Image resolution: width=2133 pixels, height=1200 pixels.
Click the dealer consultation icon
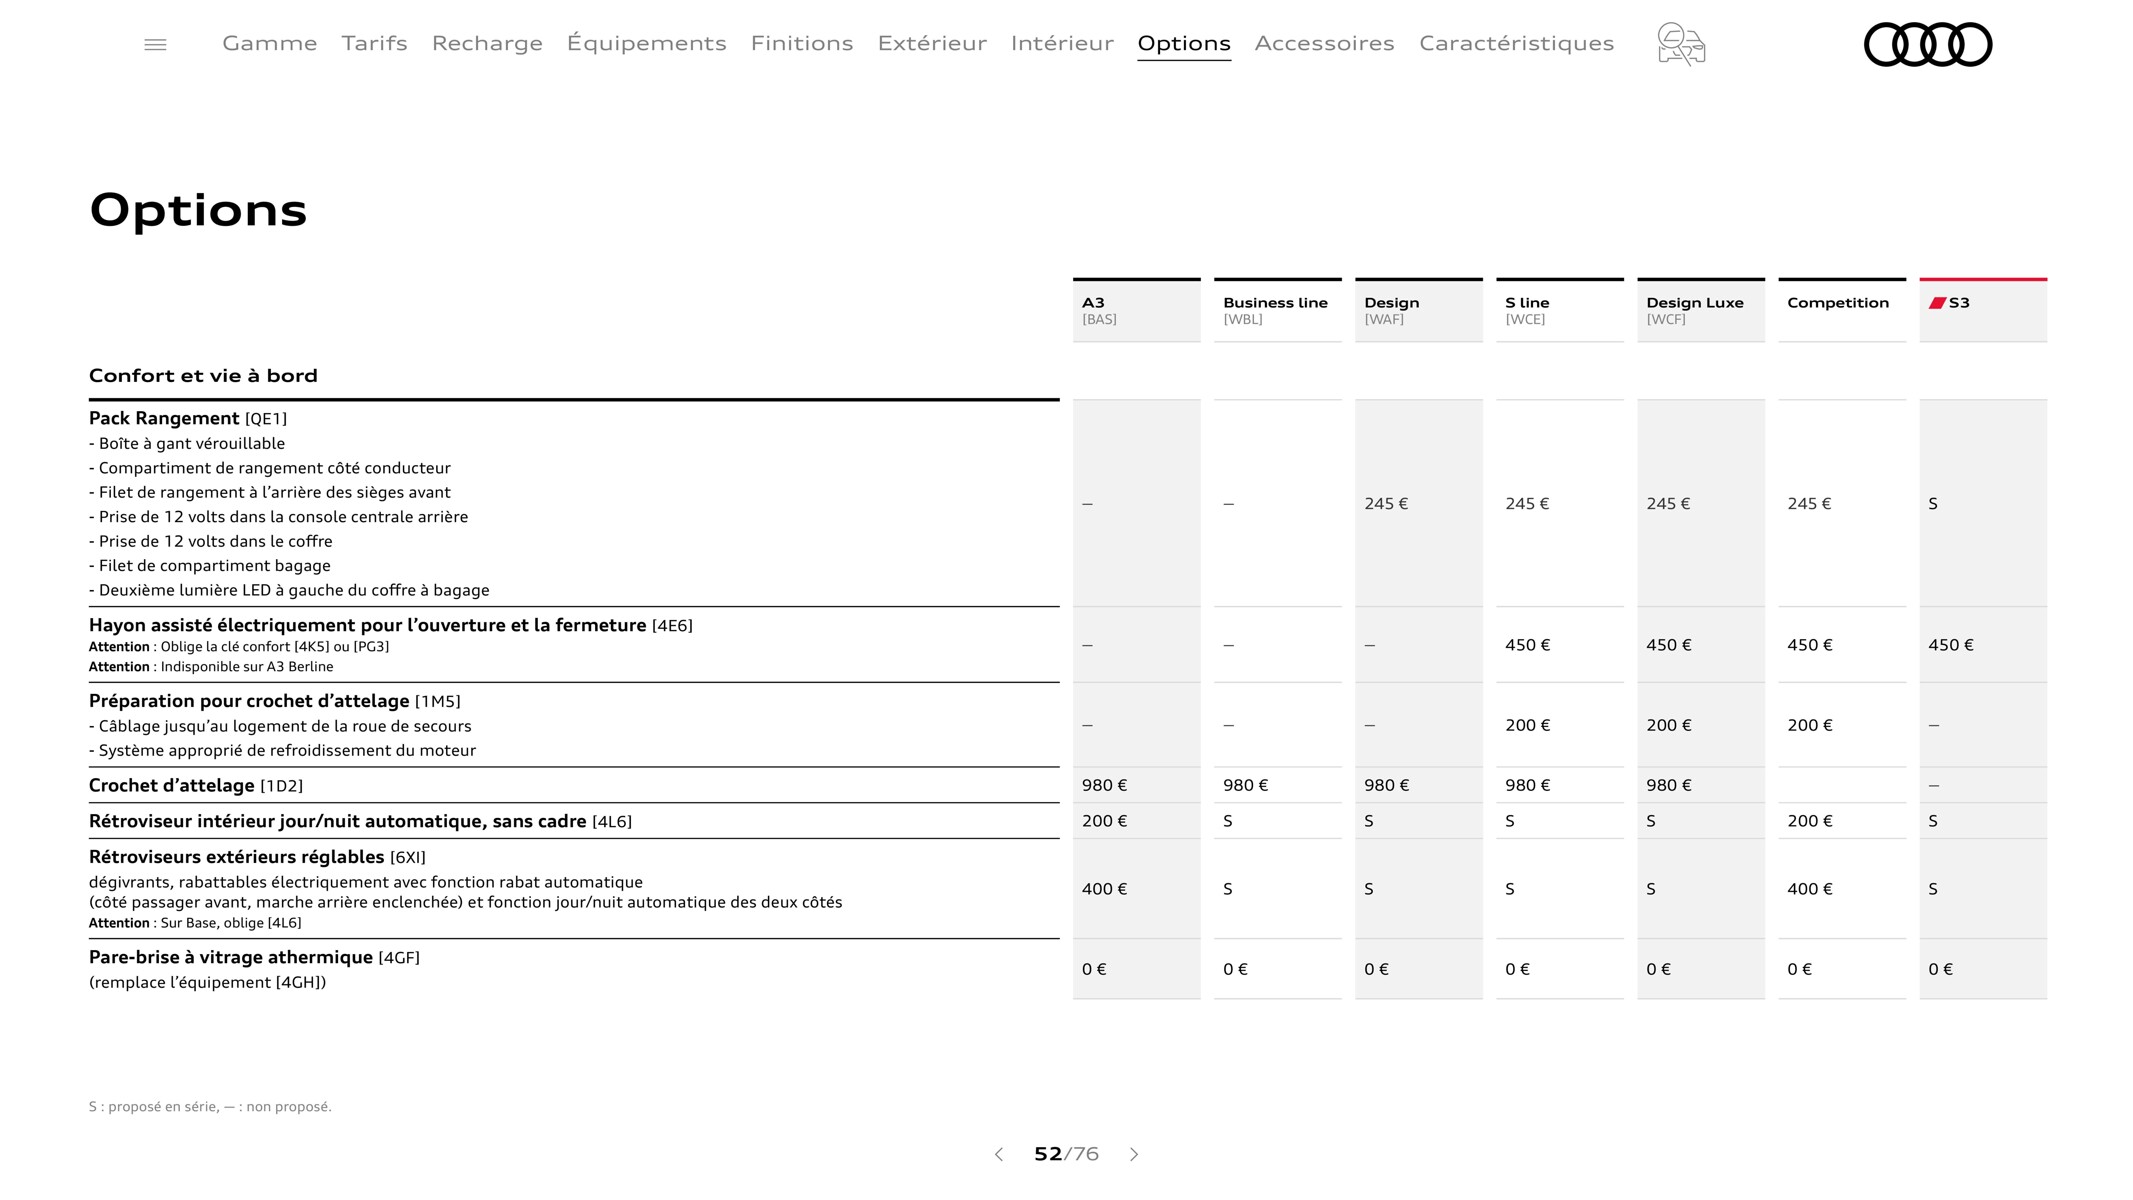(x=1681, y=44)
